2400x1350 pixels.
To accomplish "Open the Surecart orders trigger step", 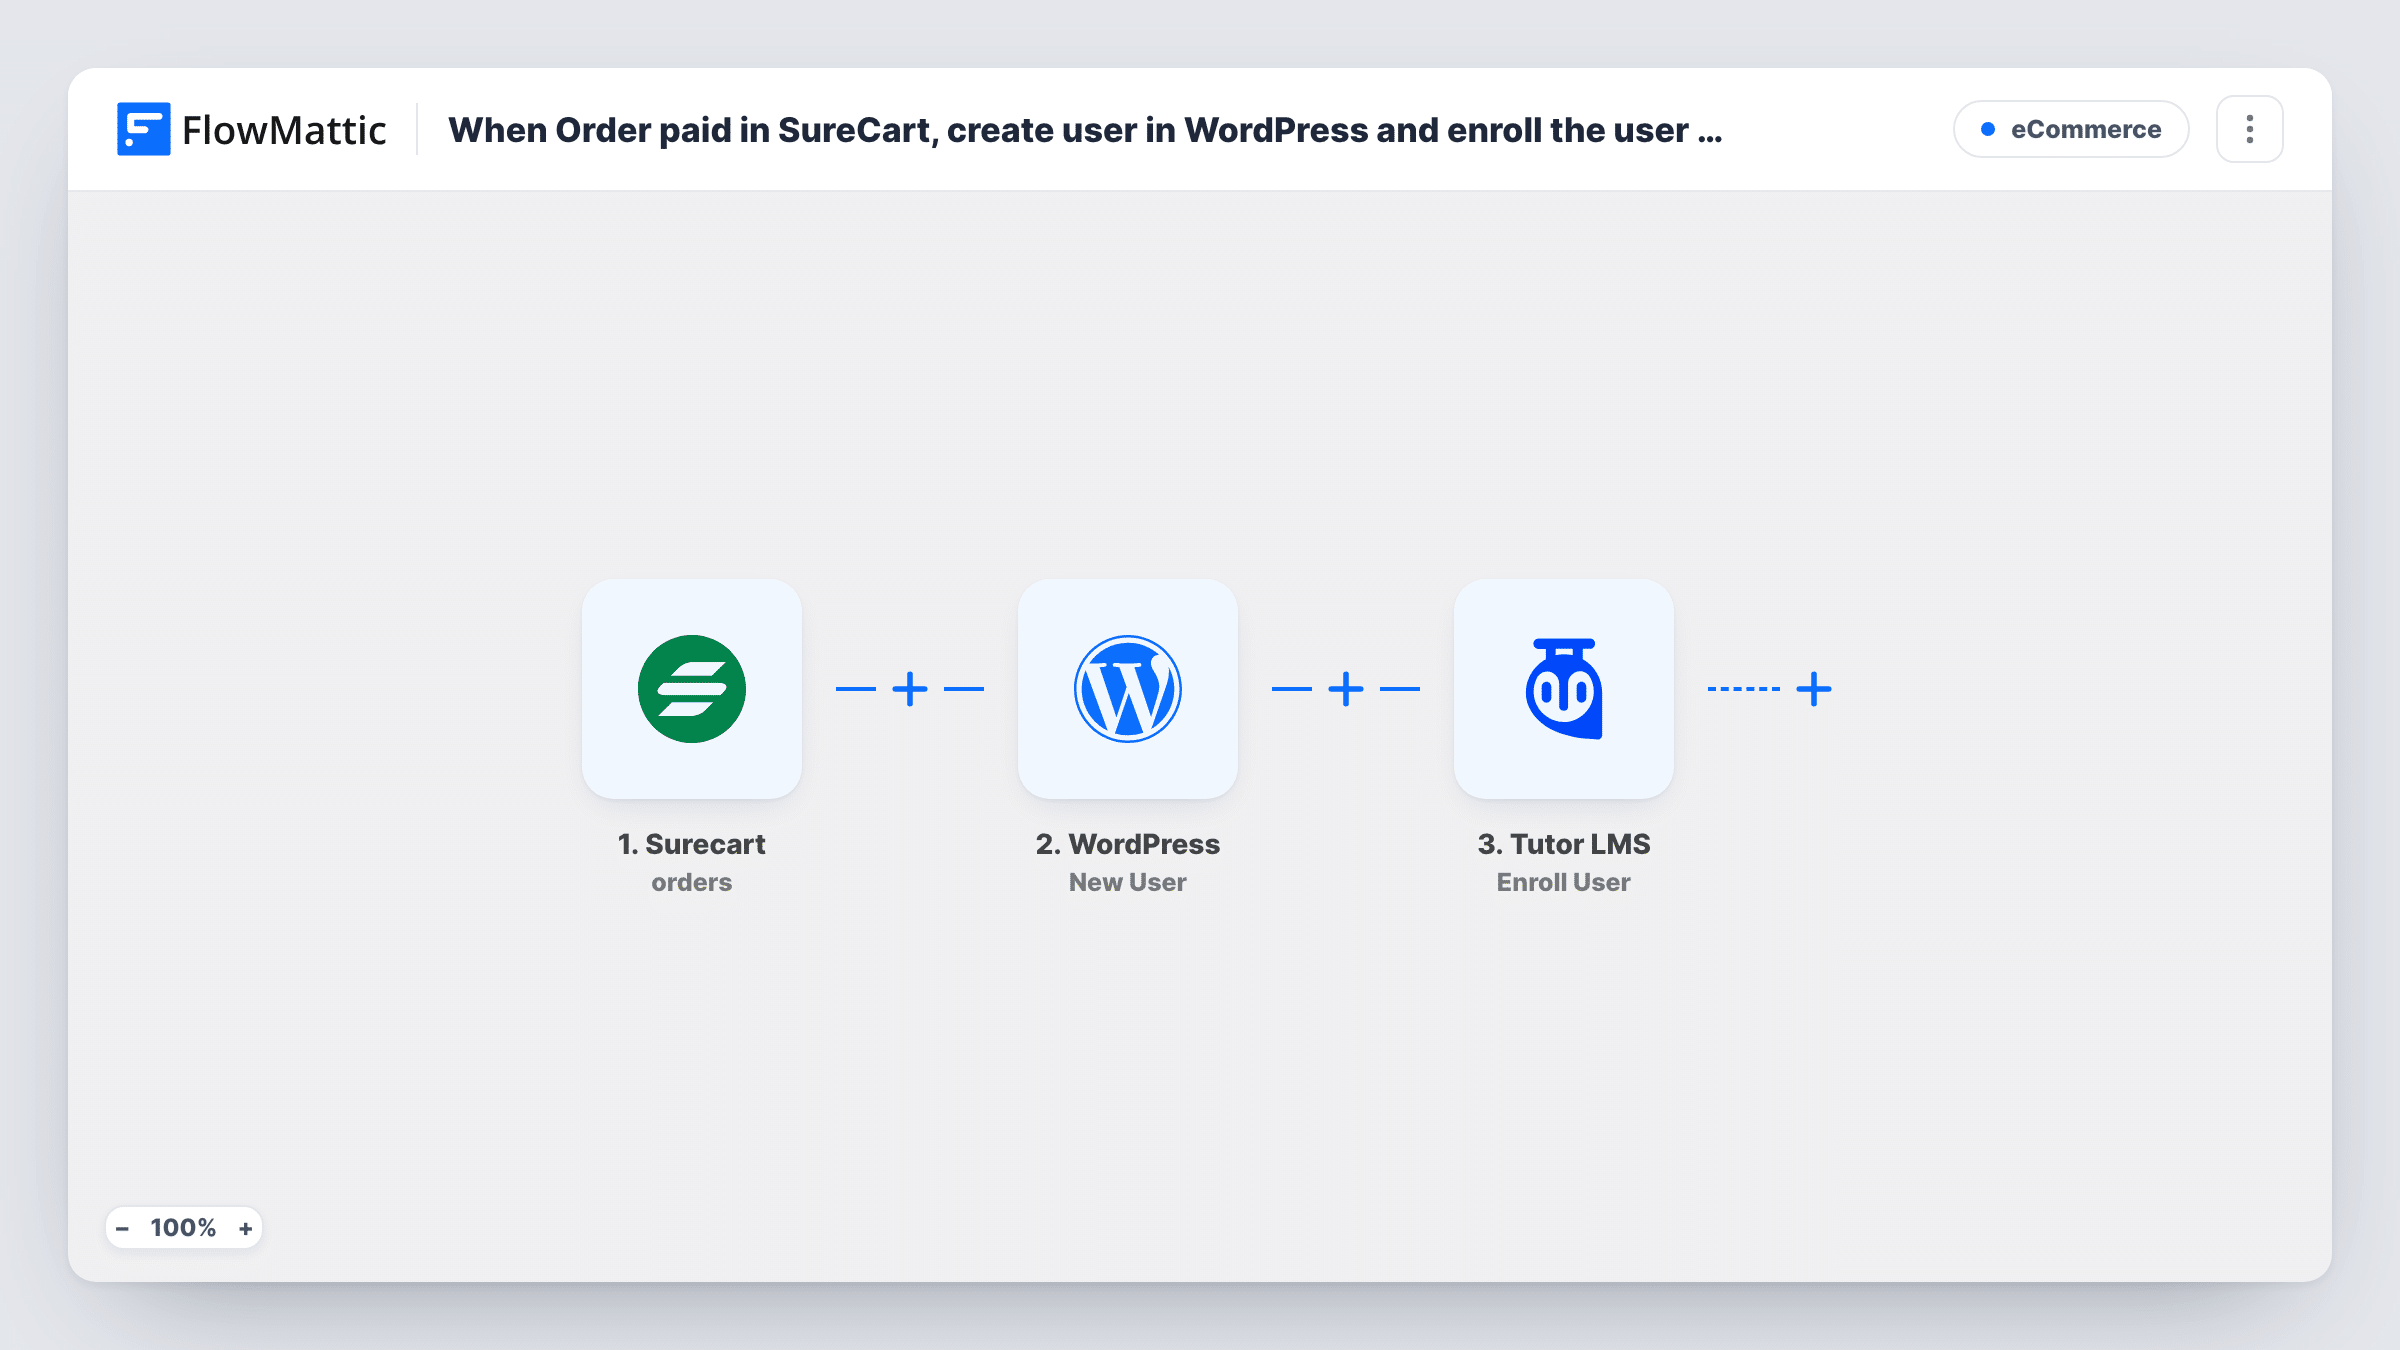I will coord(691,688).
